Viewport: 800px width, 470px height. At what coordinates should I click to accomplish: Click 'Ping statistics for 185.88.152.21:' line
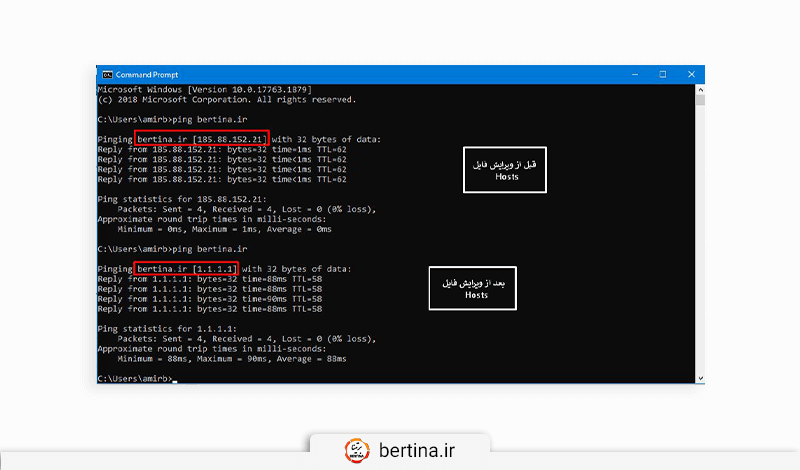[182, 199]
